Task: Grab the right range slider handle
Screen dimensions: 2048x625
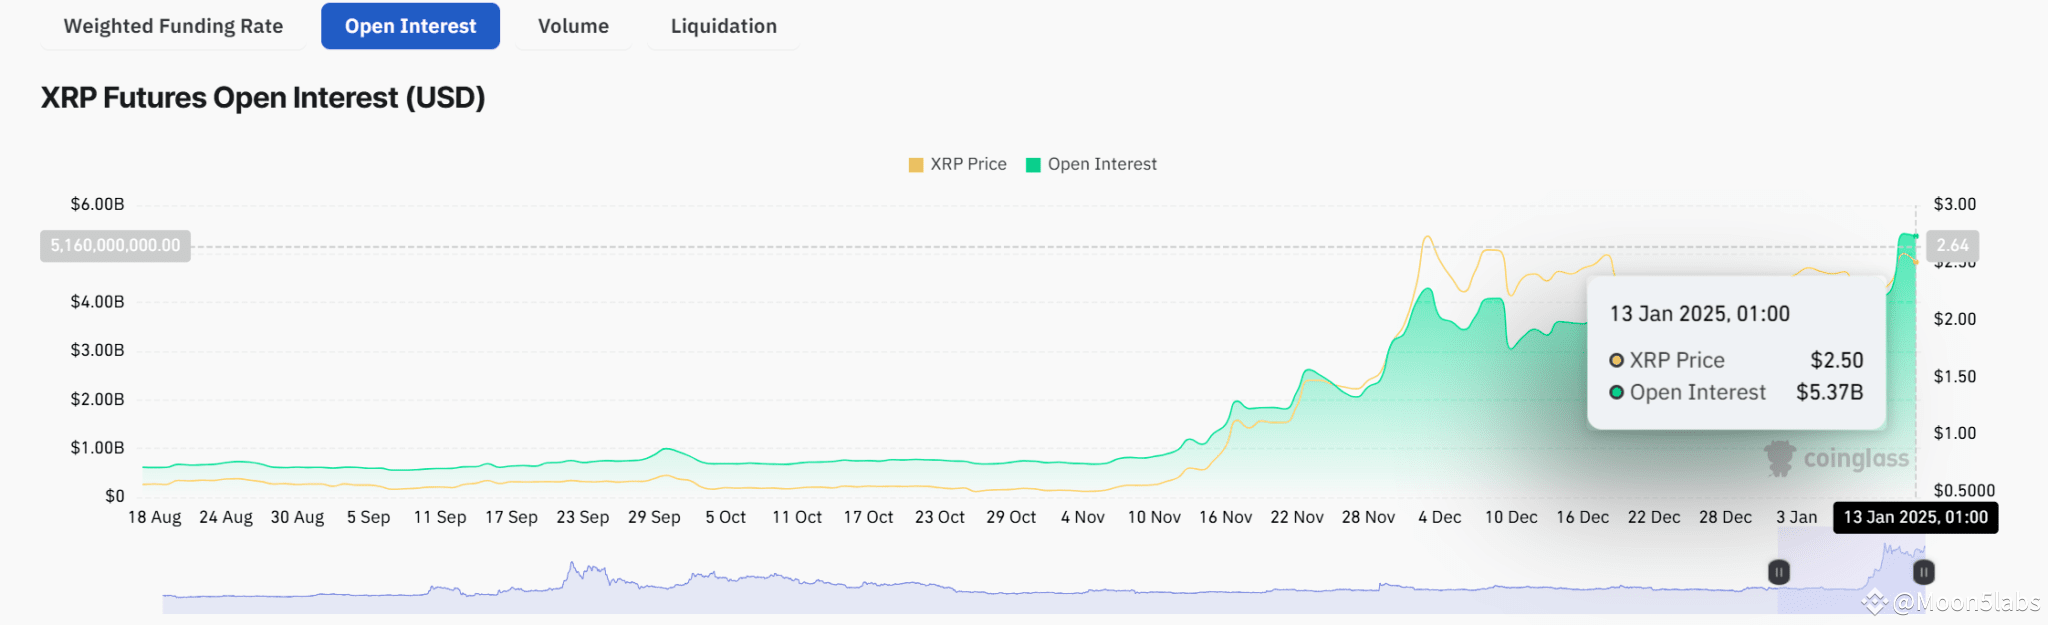Action: pyautogui.click(x=1923, y=572)
